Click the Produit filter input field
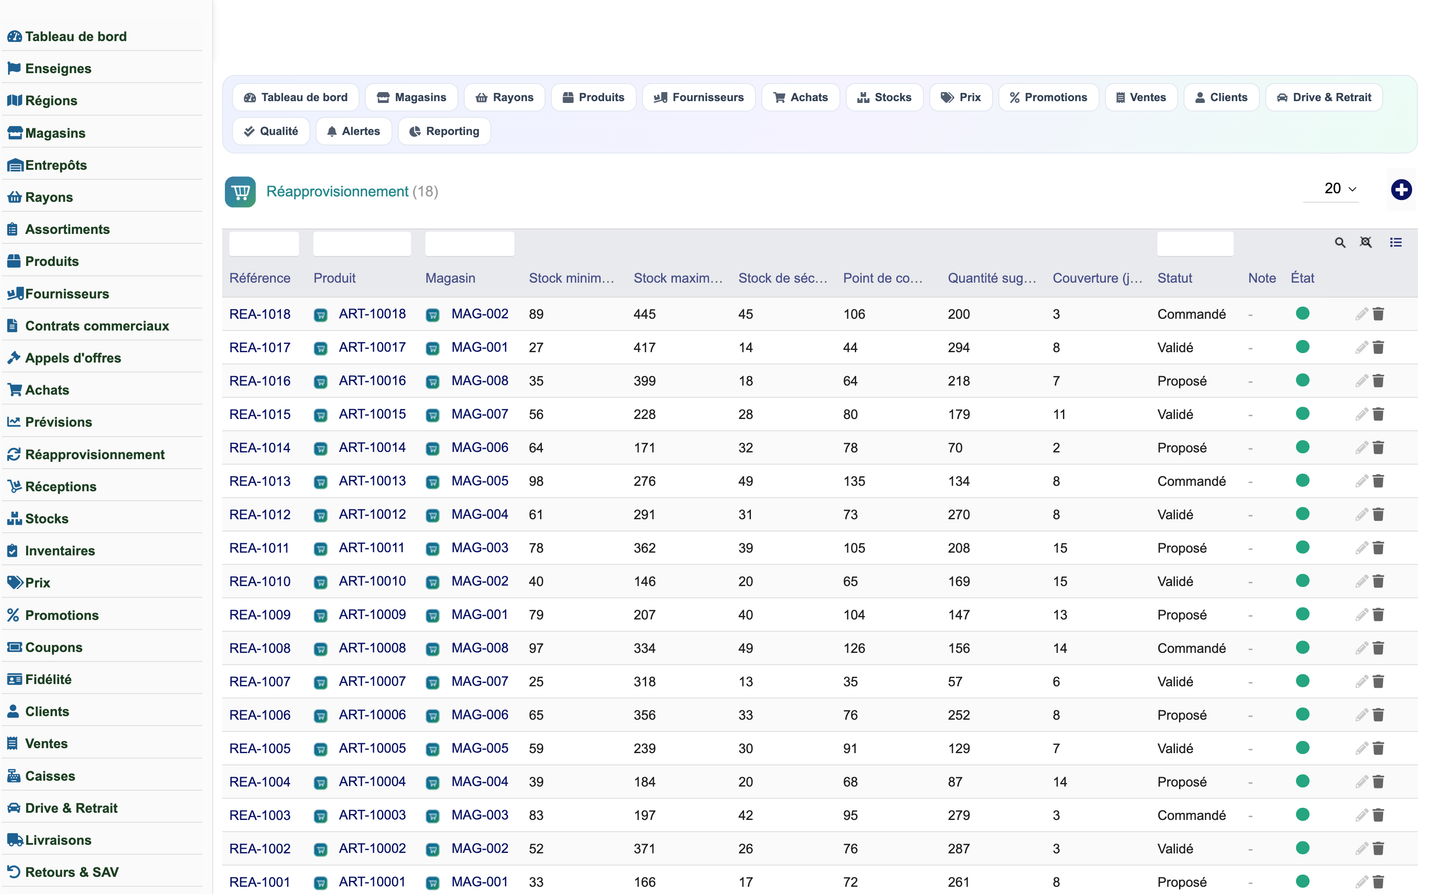This screenshot has height=894, width=1445. 362,243
